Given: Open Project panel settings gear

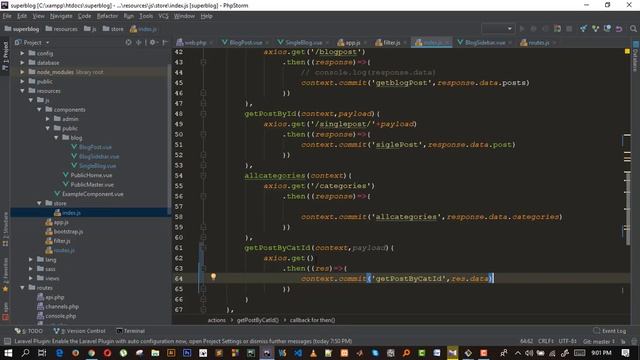Looking at the screenshot, I should pos(153,42).
